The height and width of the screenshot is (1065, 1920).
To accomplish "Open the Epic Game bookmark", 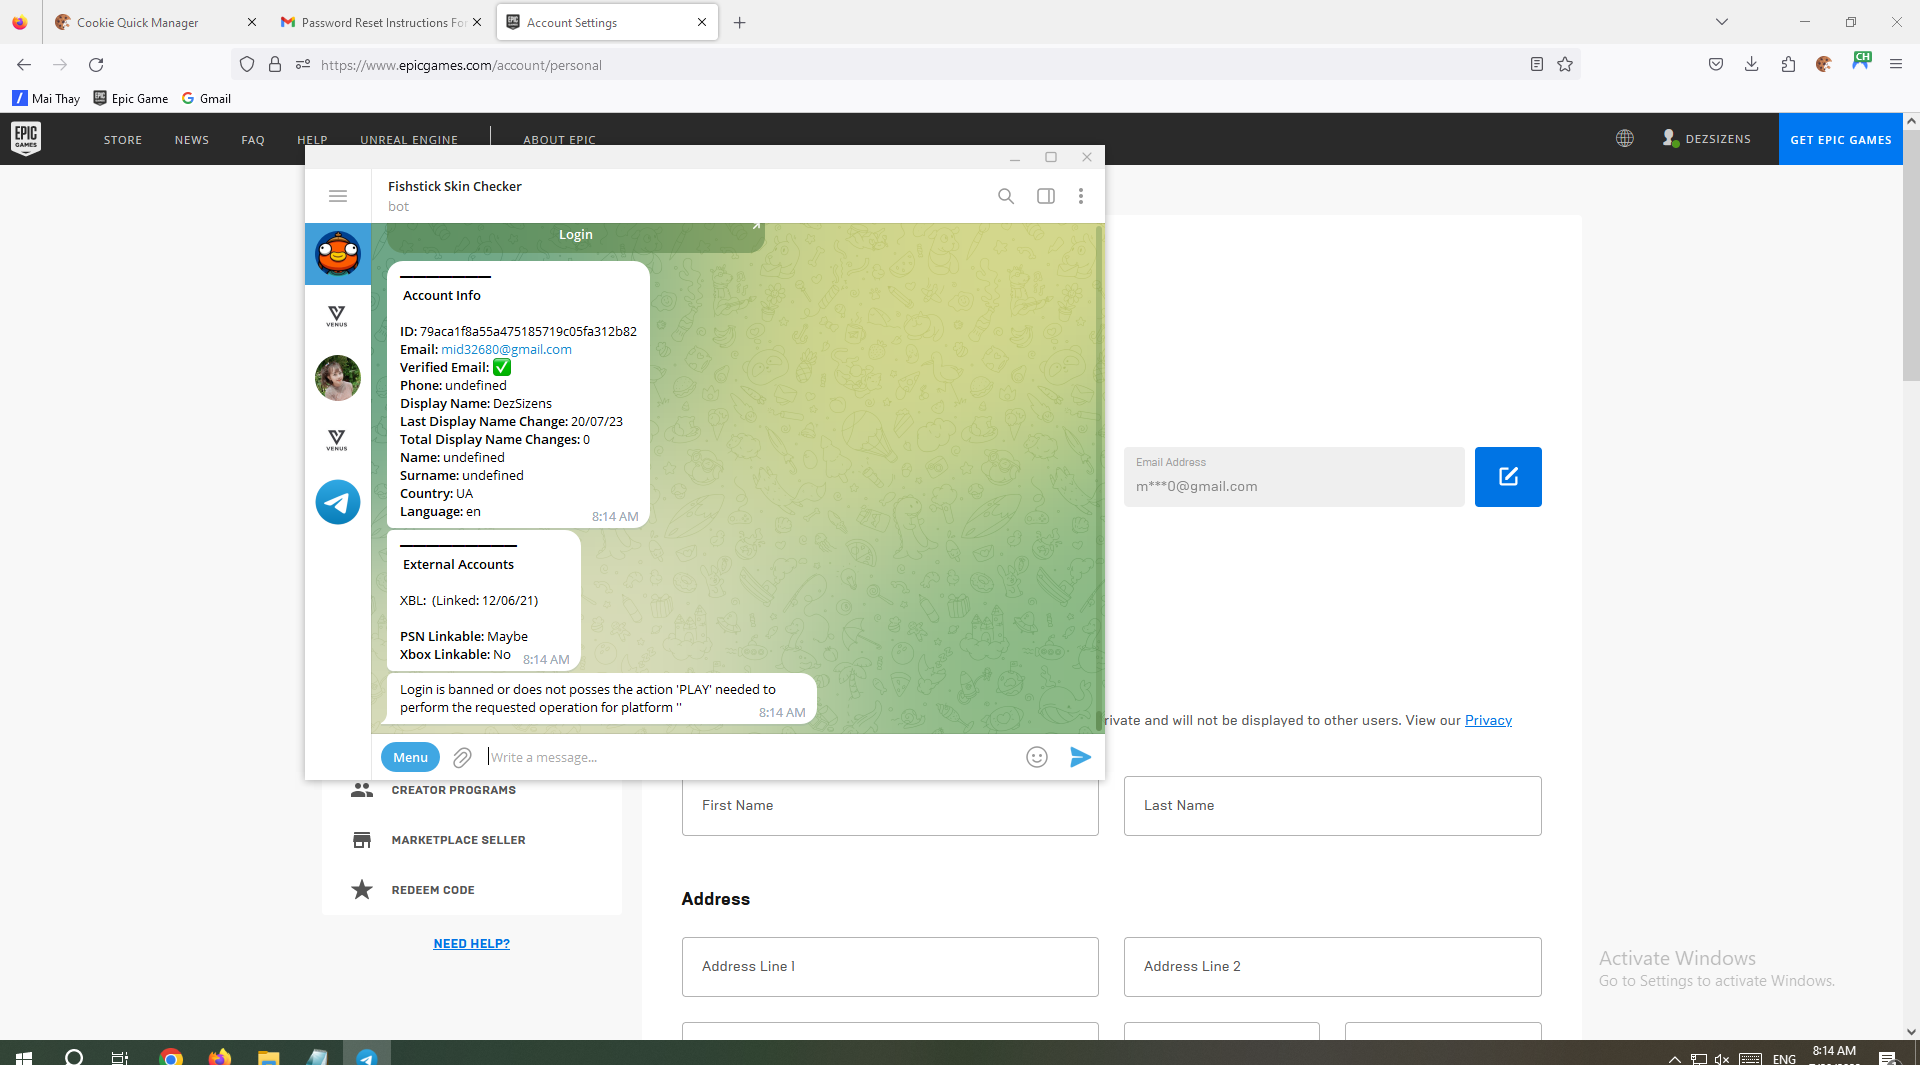I will [x=130, y=98].
